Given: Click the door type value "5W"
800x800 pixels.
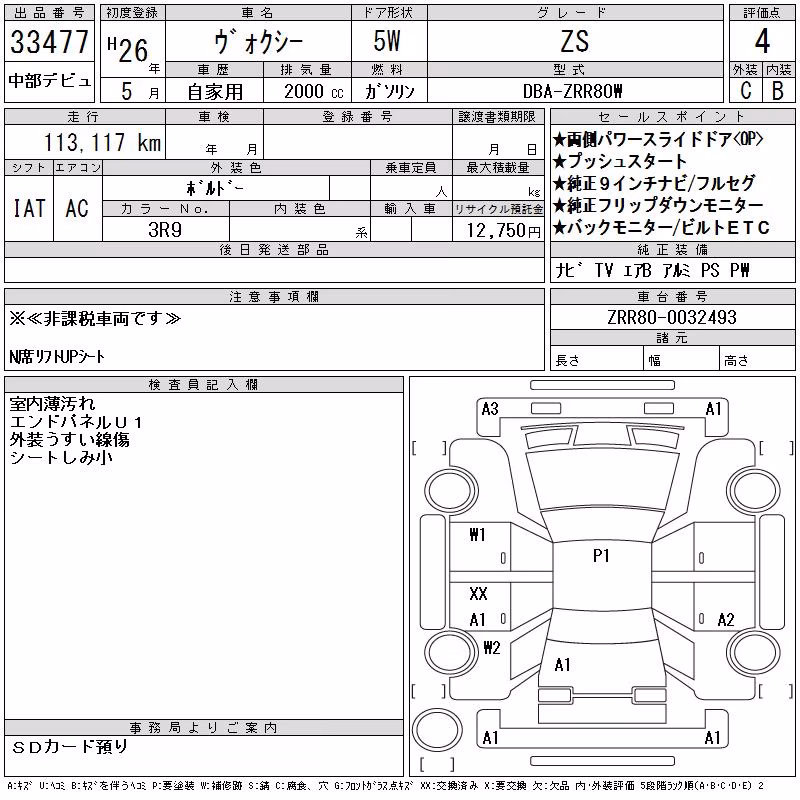Looking at the screenshot, I should [x=387, y=41].
